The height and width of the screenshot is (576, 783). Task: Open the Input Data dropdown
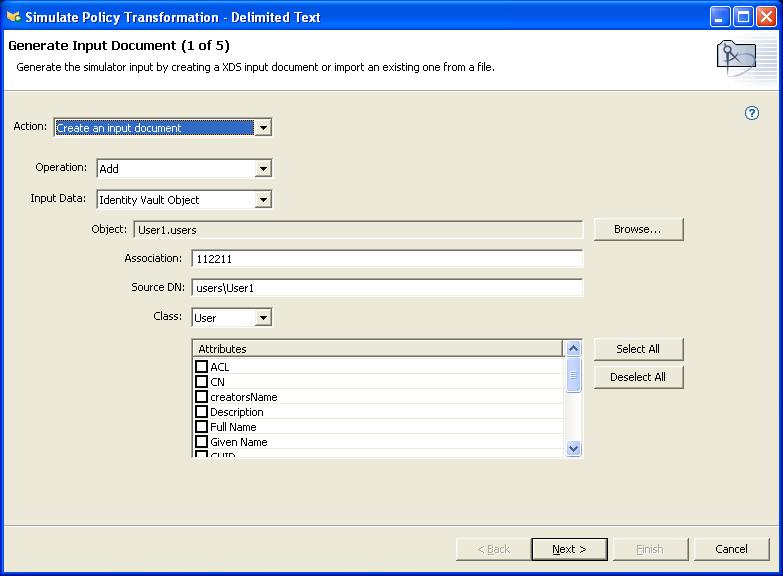click(263, 200)
